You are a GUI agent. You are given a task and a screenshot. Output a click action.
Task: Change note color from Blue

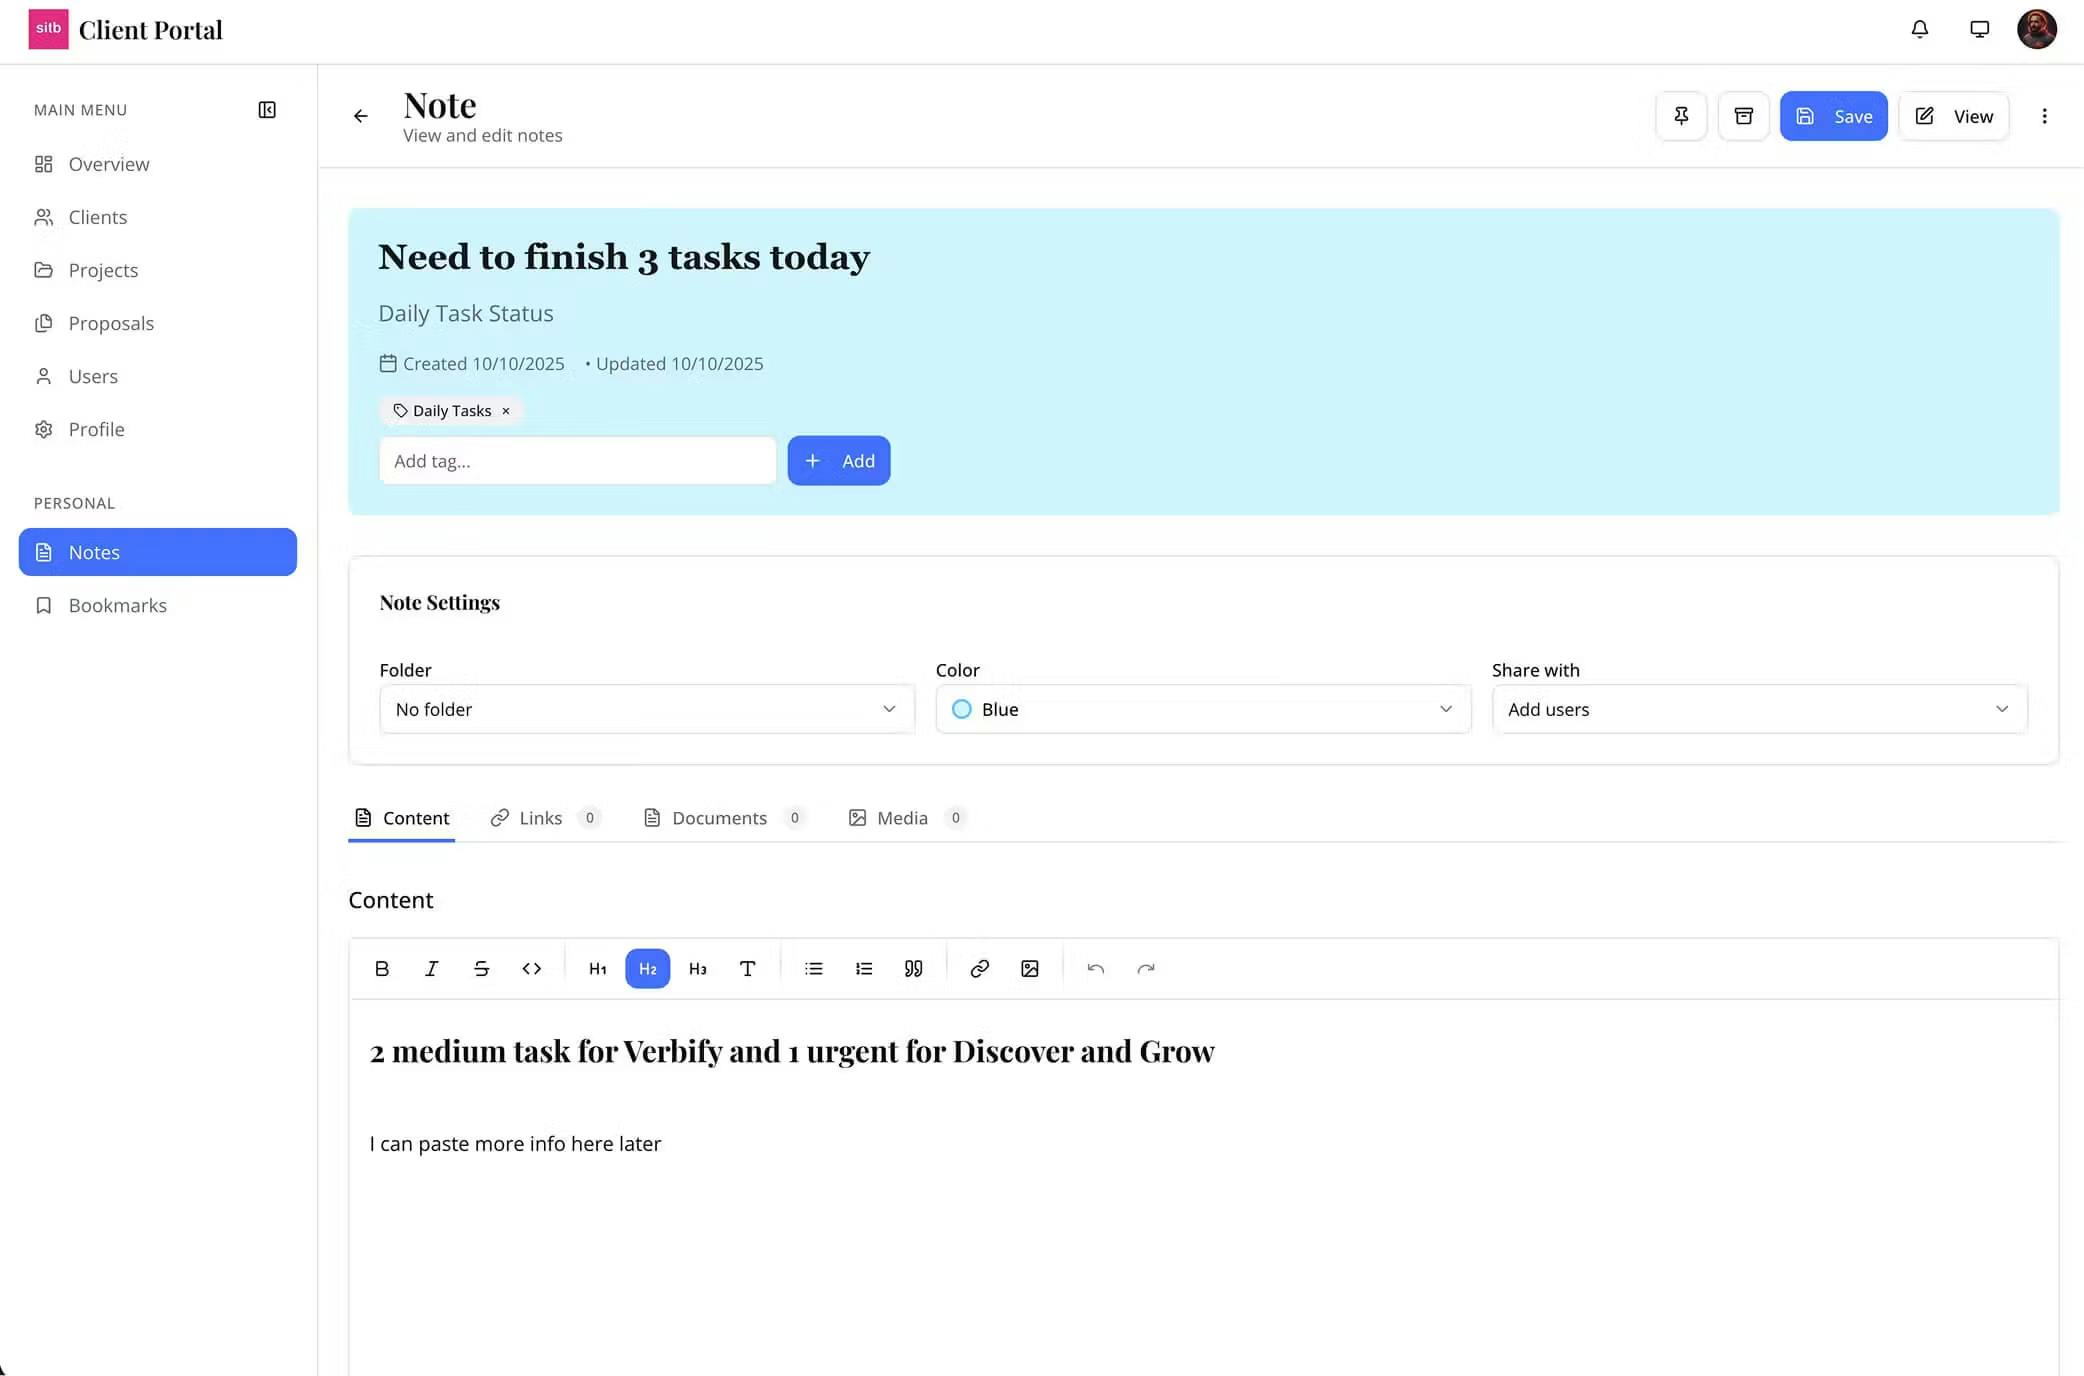coord(1202,709)
